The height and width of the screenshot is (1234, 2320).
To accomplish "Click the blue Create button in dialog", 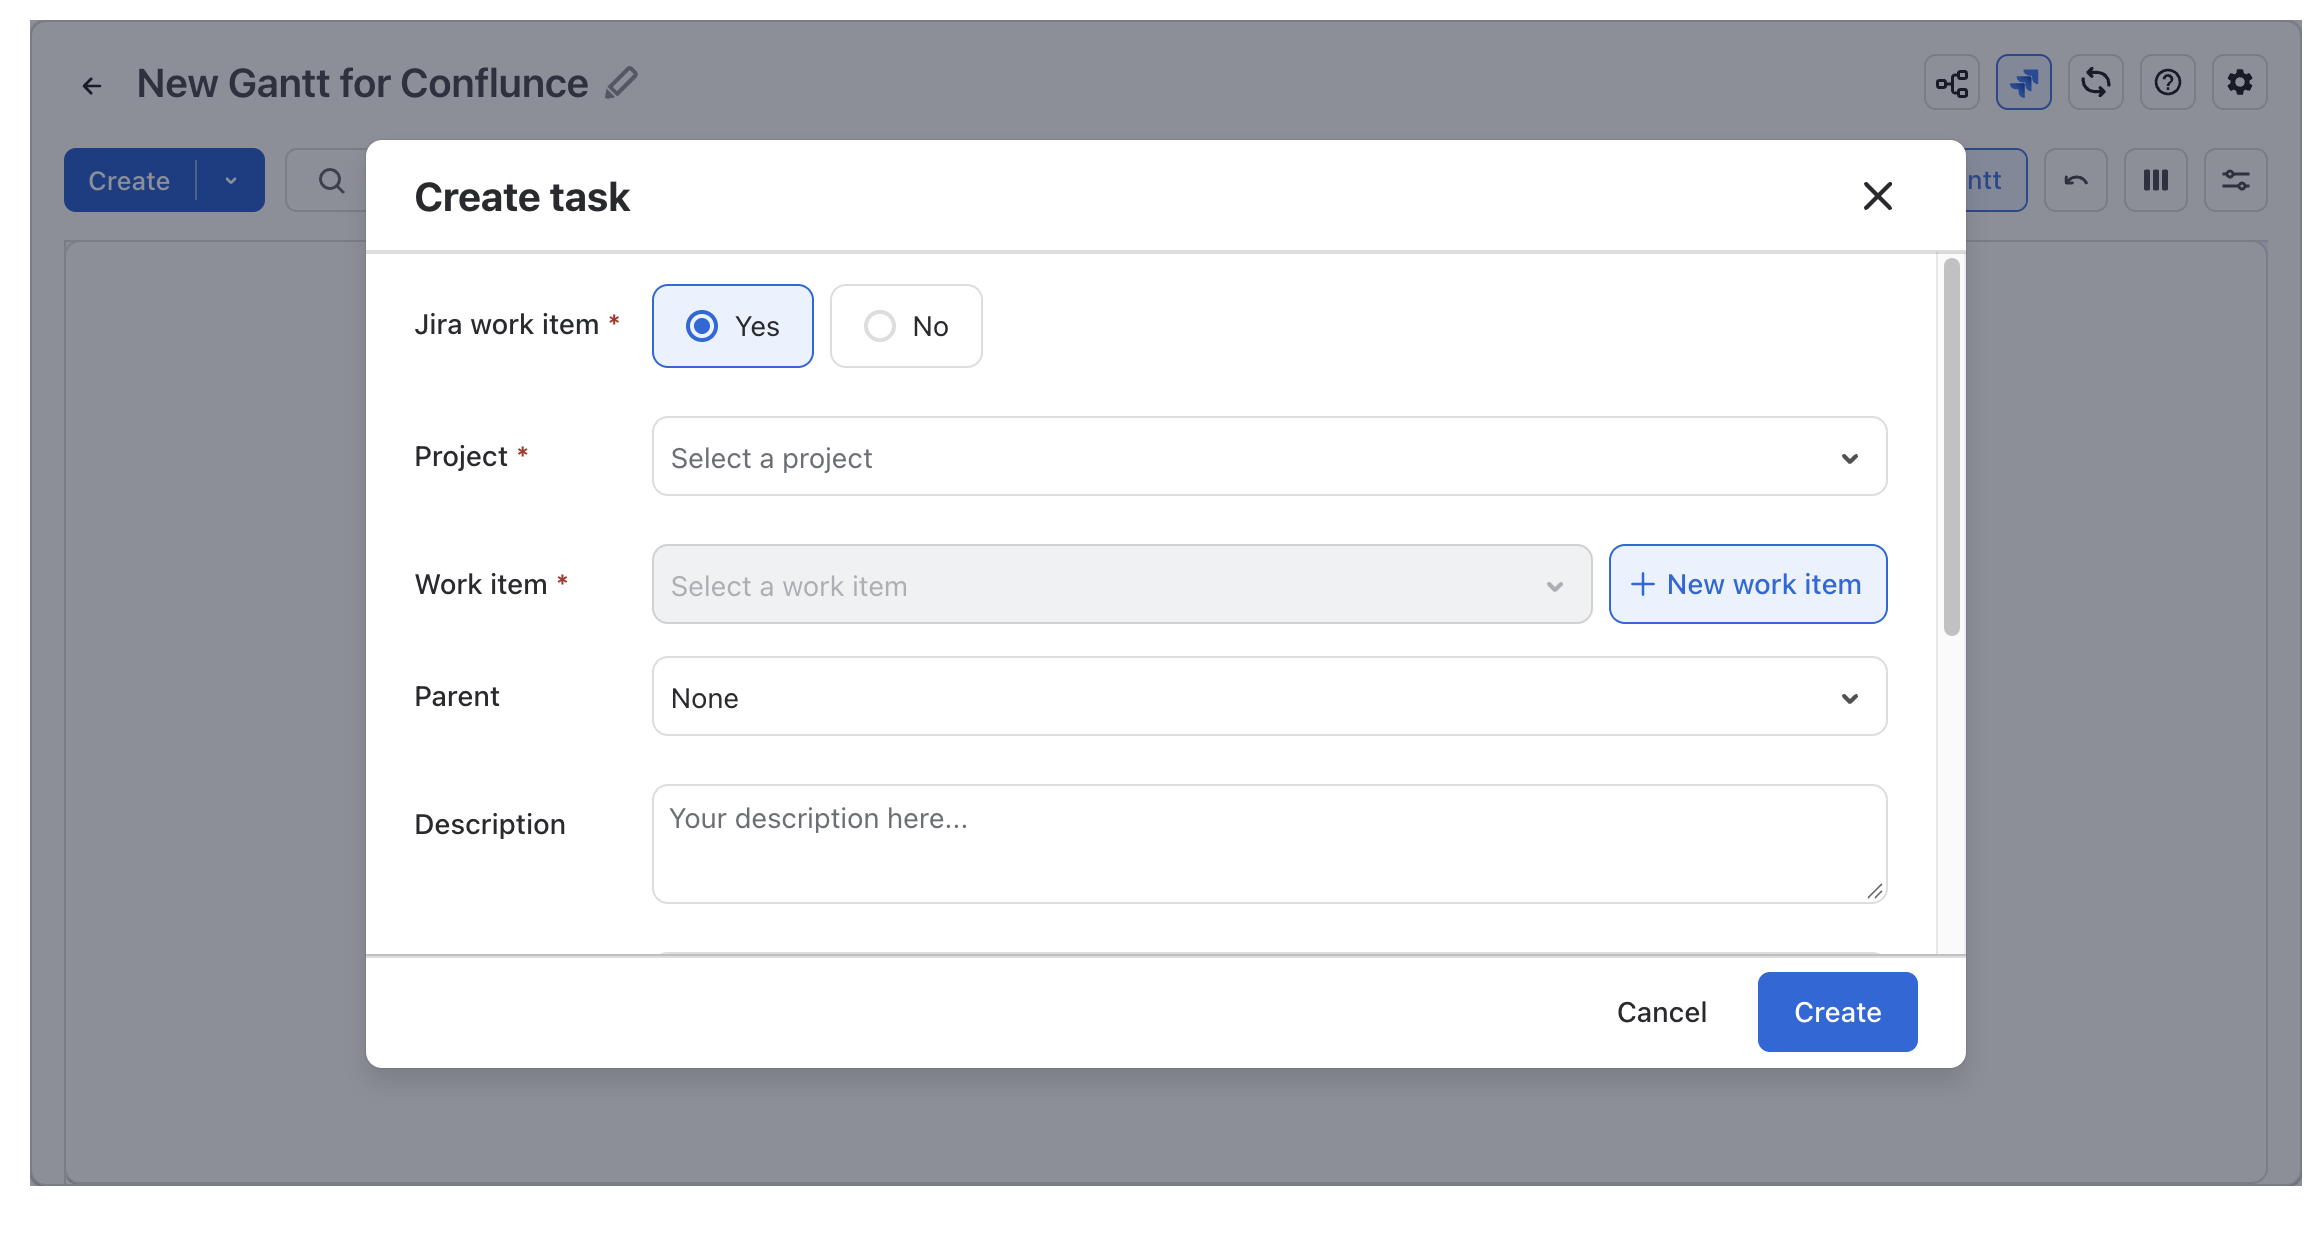I will coord(1837,1012).
